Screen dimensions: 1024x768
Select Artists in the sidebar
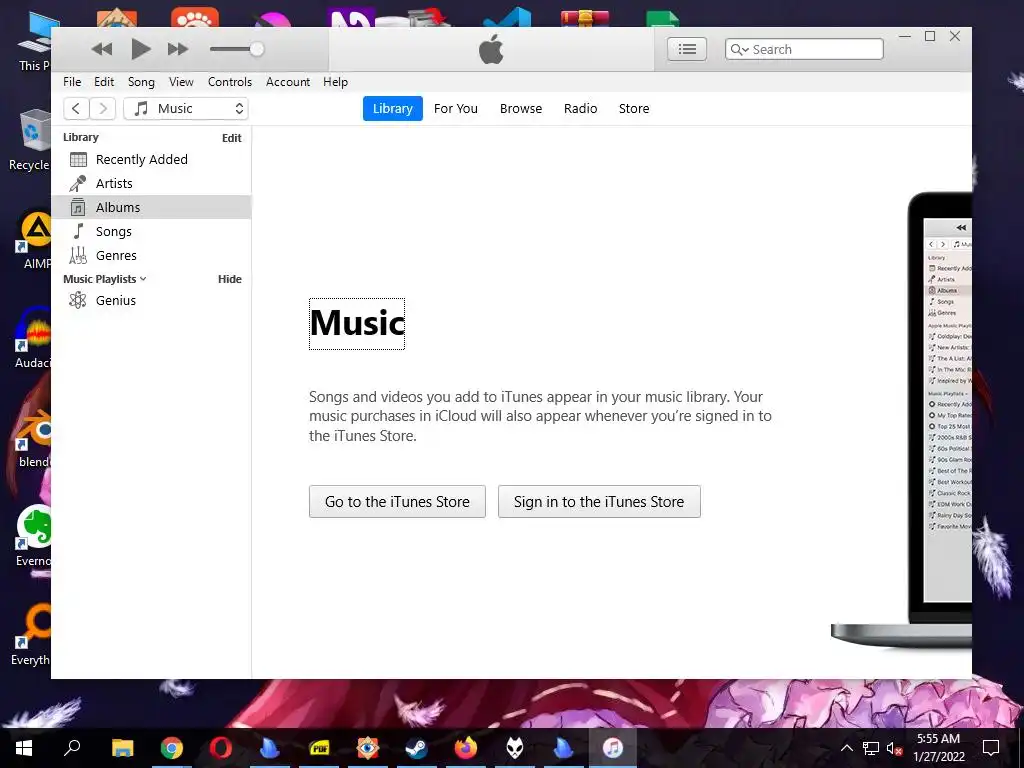(x=151, y=184)
